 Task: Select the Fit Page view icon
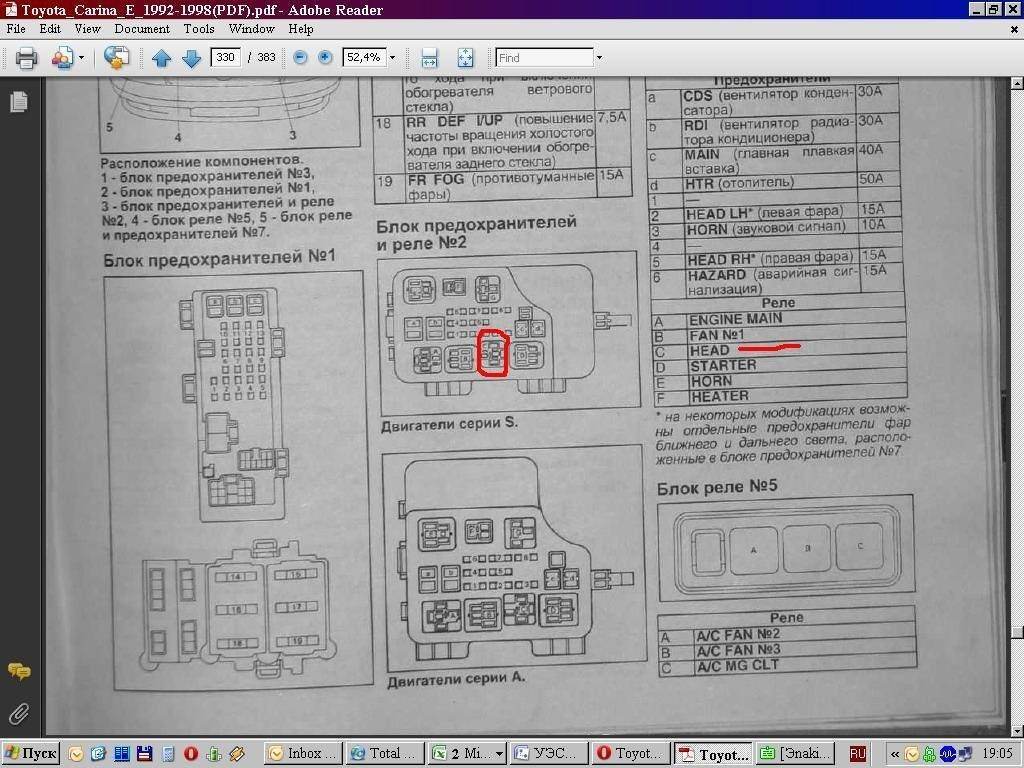coord(465,58)
